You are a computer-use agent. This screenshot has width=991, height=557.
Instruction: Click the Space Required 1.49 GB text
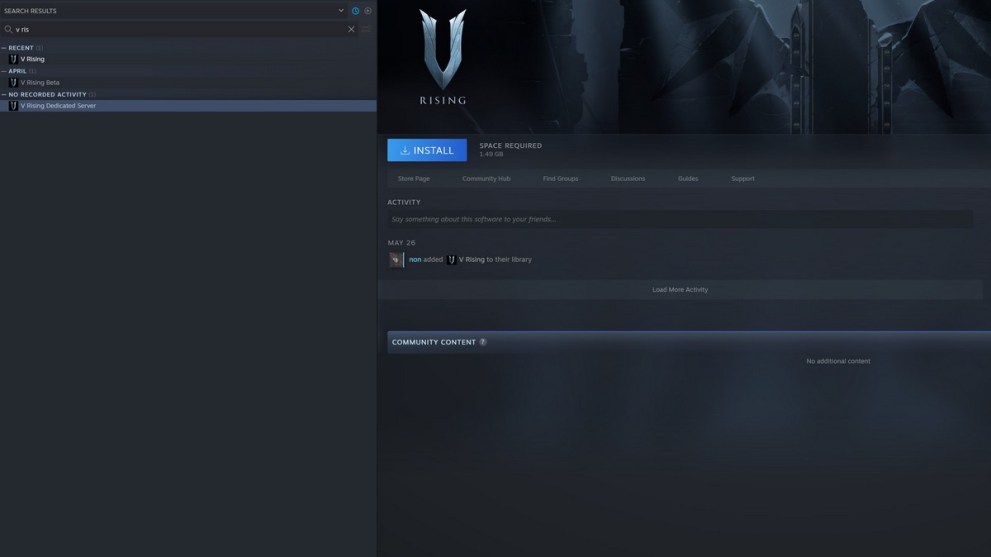click(x=511, y=150)
